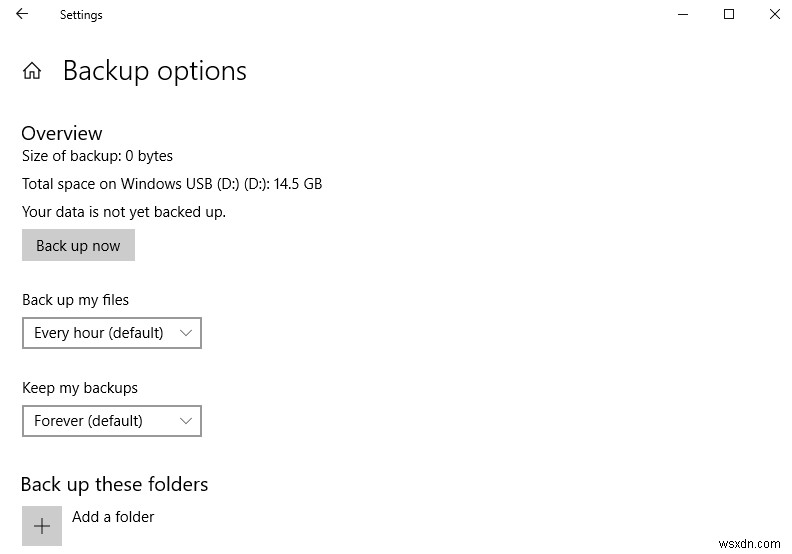Click the Keep my backups label
This screenshot has width=792, height=554.
tap(80, 388)
